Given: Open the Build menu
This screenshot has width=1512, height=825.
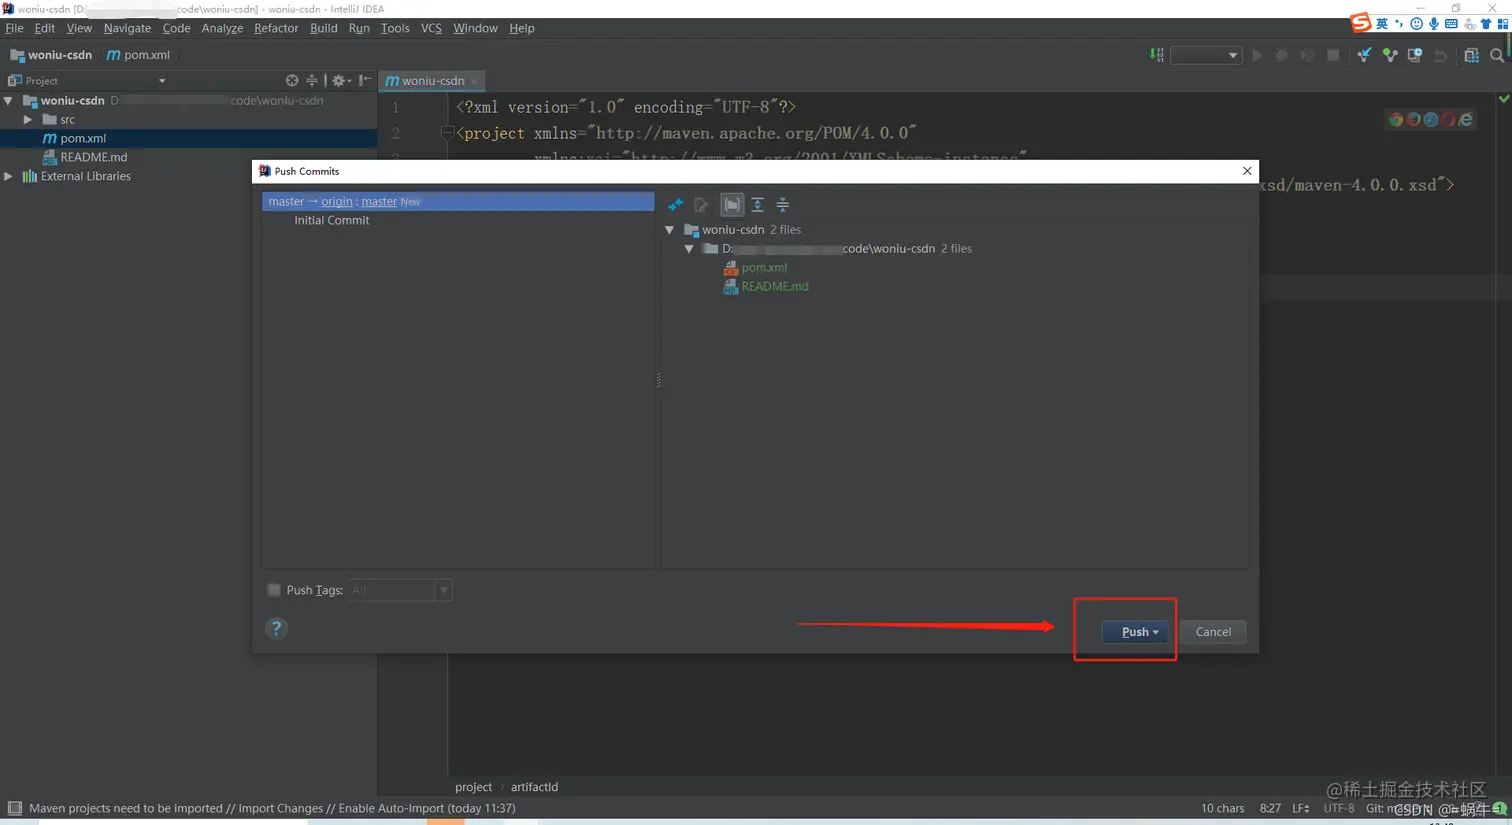Looking at the screenshot, I should tap(323, 28).
